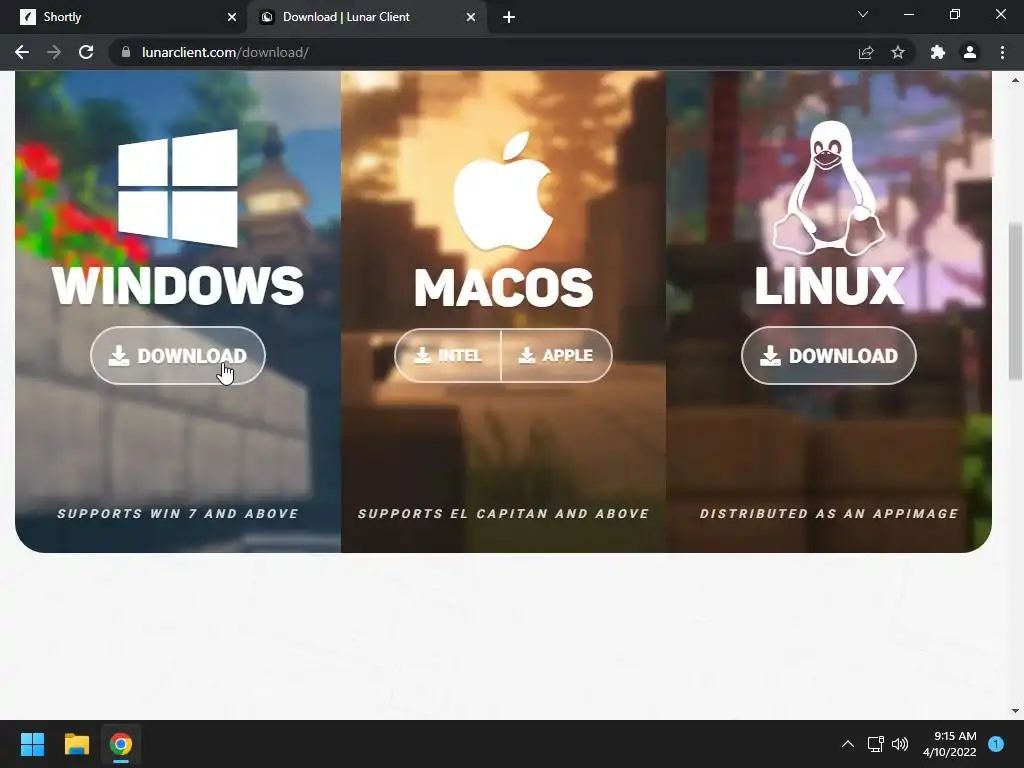The height and width of the screenshot is (768, 1024).
Task: Open the network status tray icon
Action: click(x=876, y=744)
